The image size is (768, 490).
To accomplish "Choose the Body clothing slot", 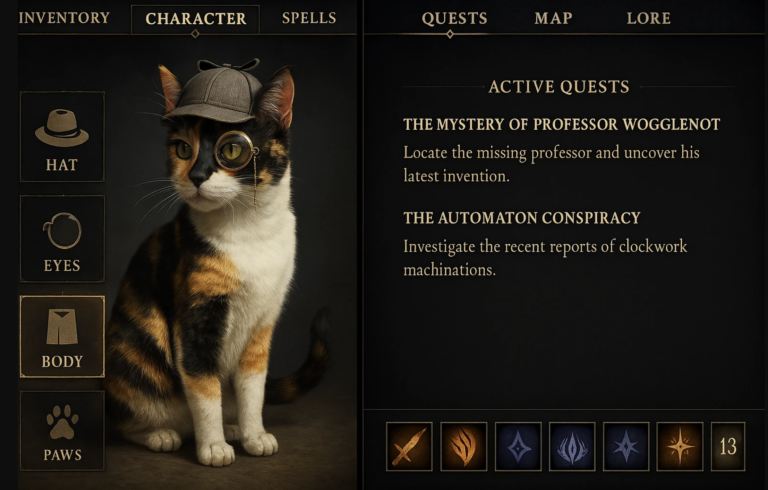I will (x=62, y=337).
